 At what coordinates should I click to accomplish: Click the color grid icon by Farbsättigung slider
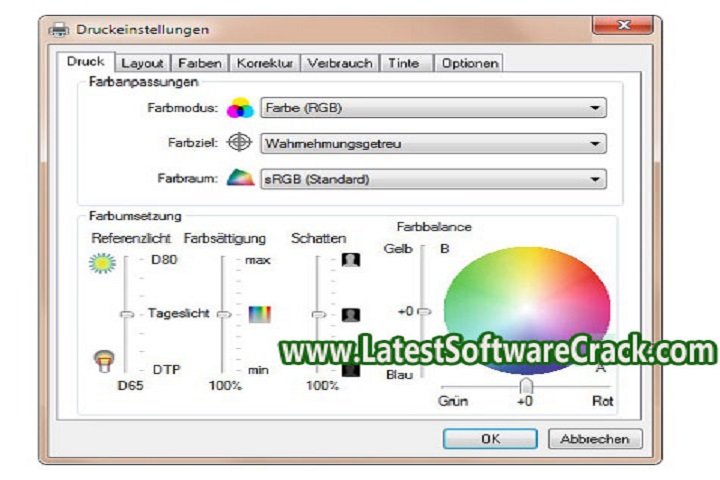(260, 314)
